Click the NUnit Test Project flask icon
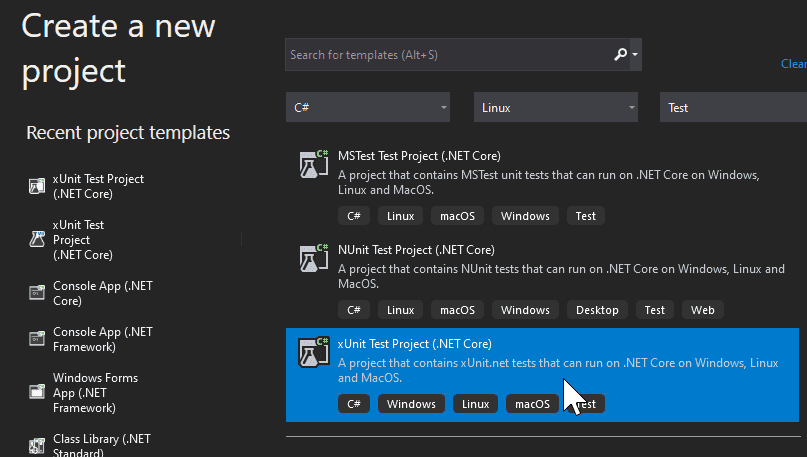This screenshot has width=807, height=457. click(315, 259)
